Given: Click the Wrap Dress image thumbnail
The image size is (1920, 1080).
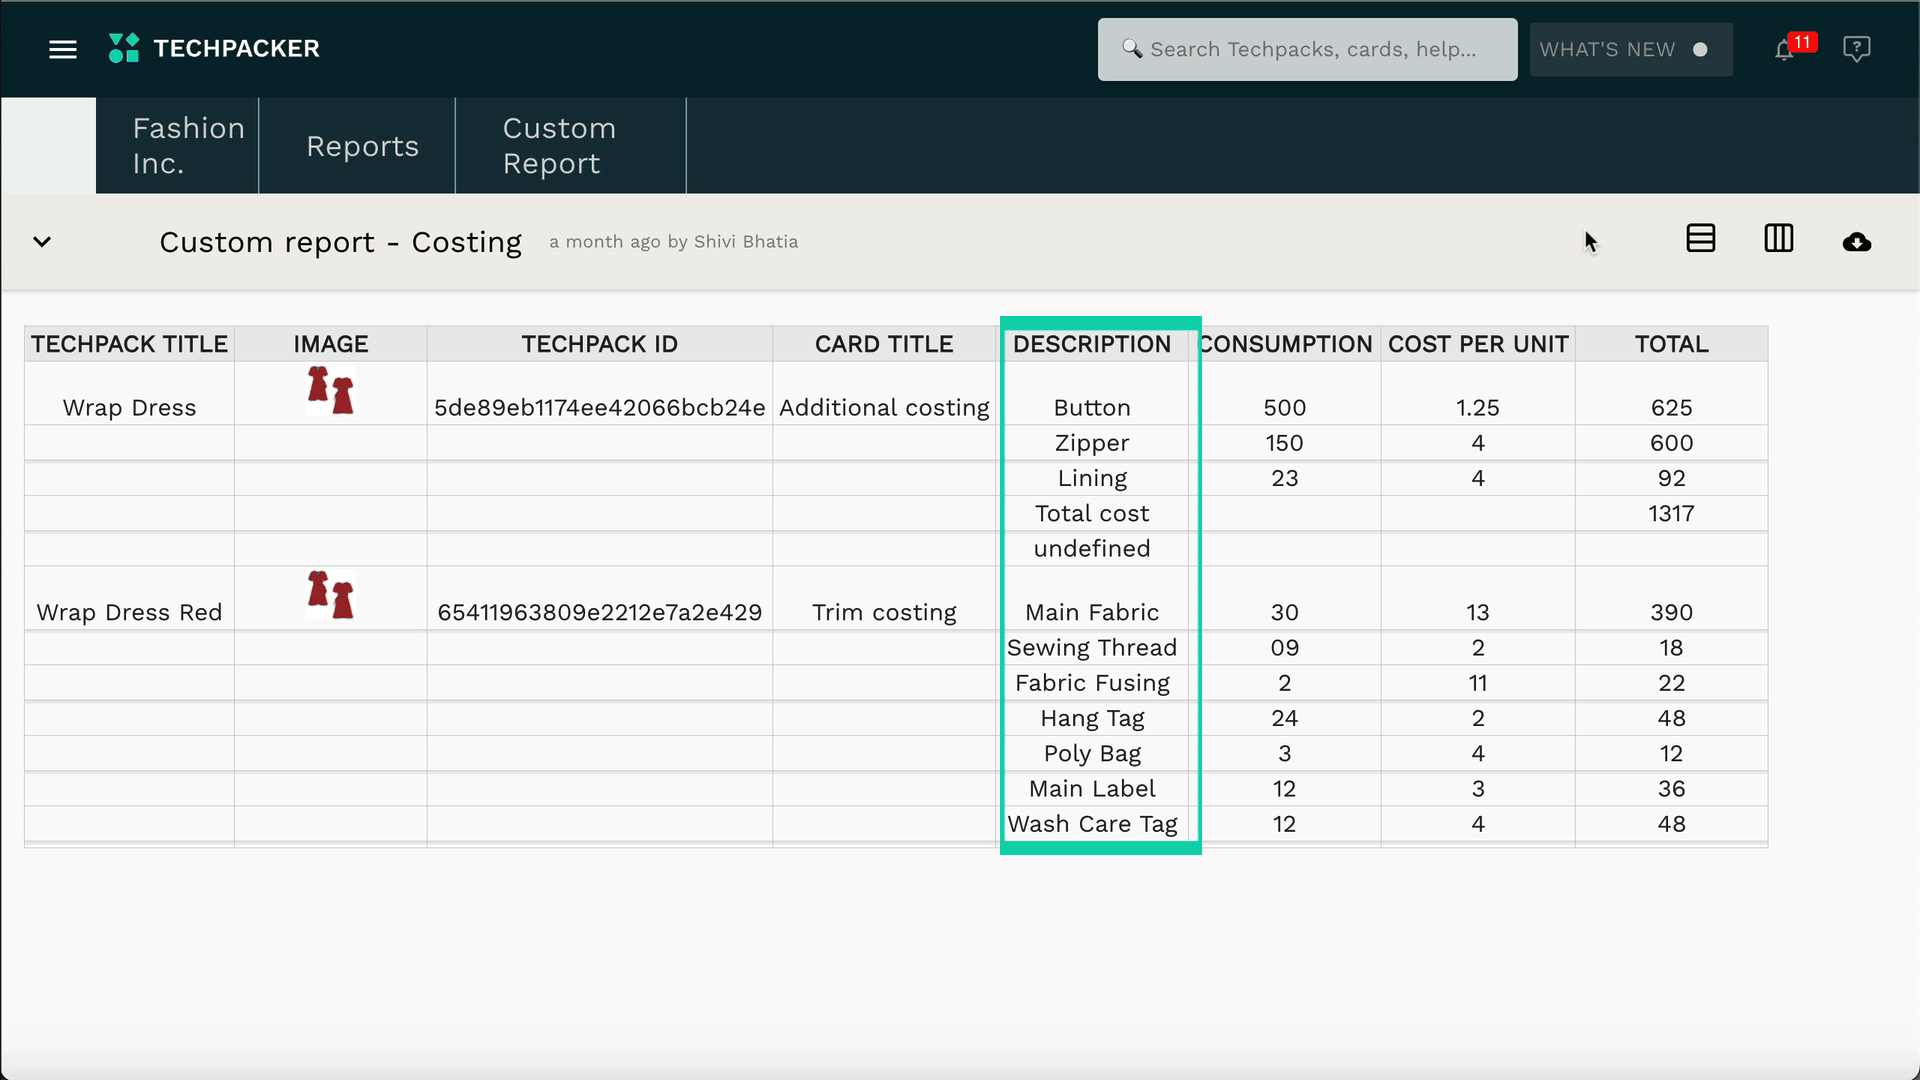Looking at the screenshot, I should tap(330, 391).
